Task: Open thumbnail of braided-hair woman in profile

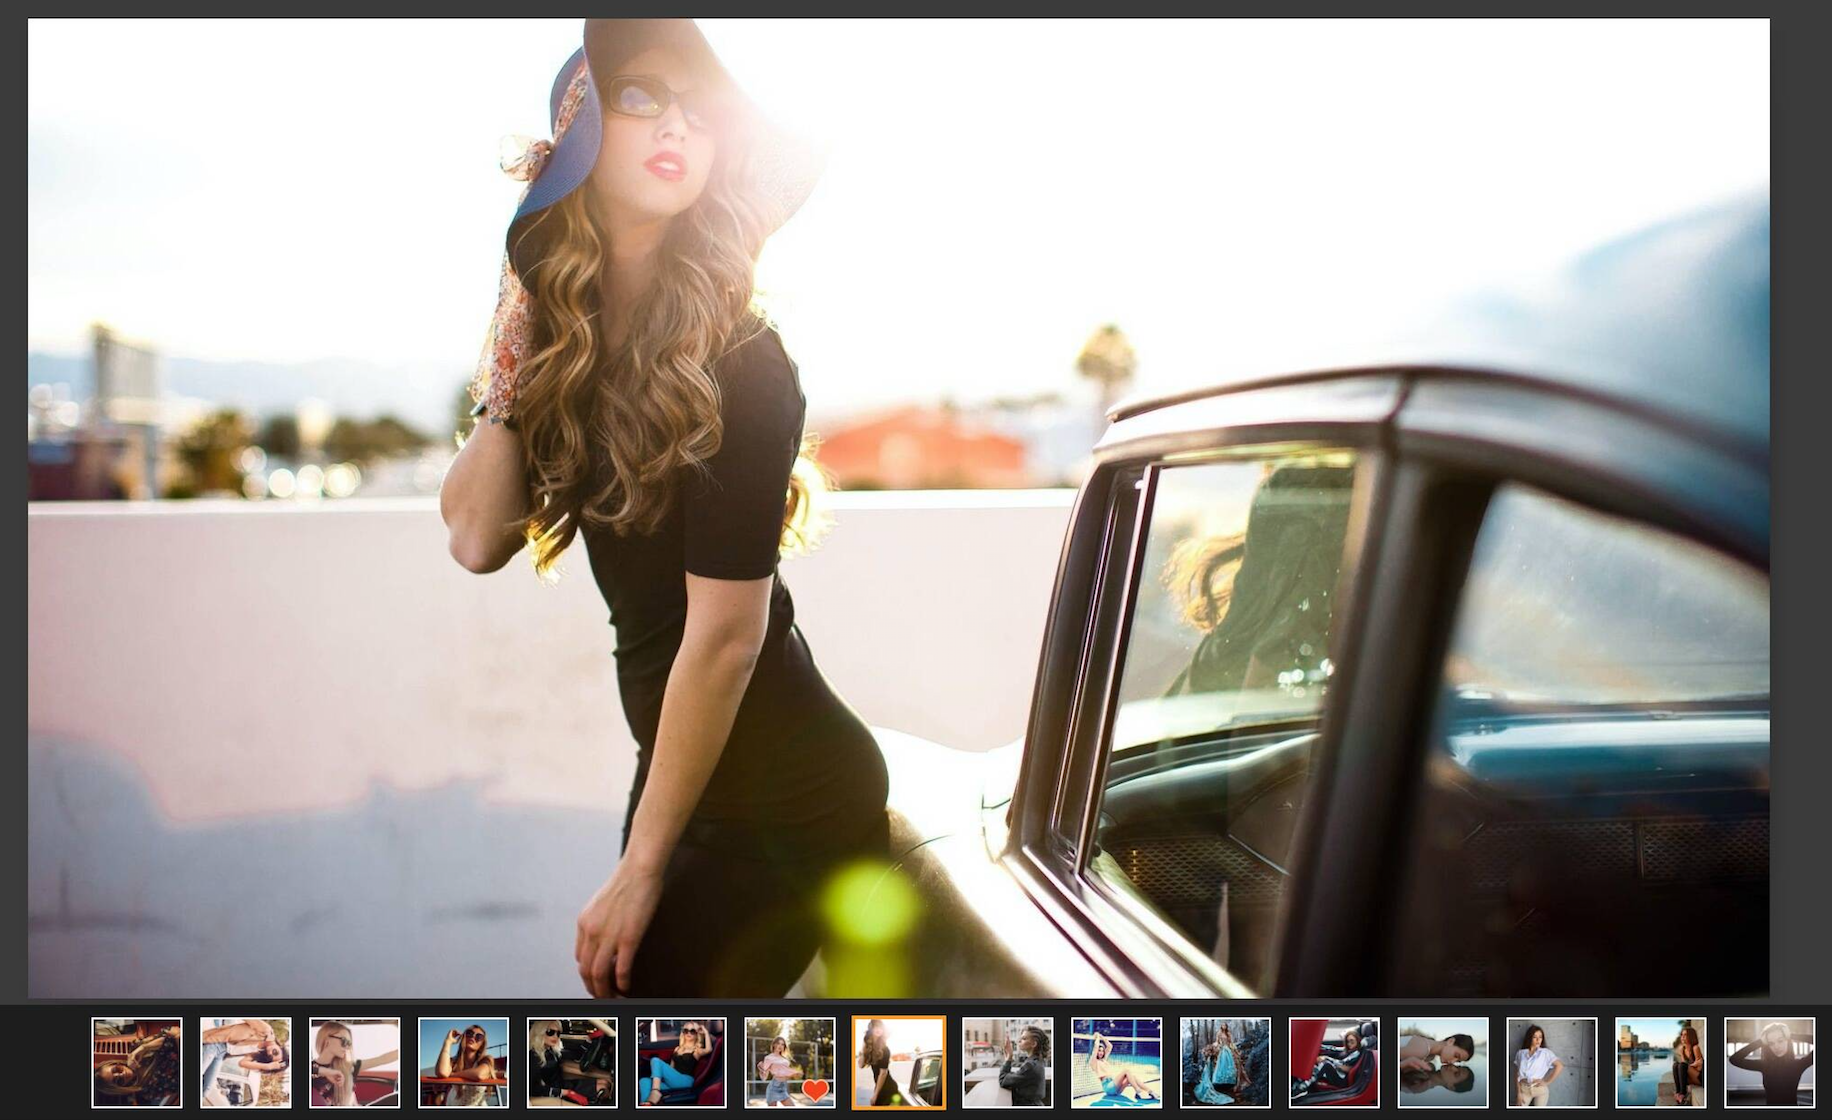Action: 1008,1063
